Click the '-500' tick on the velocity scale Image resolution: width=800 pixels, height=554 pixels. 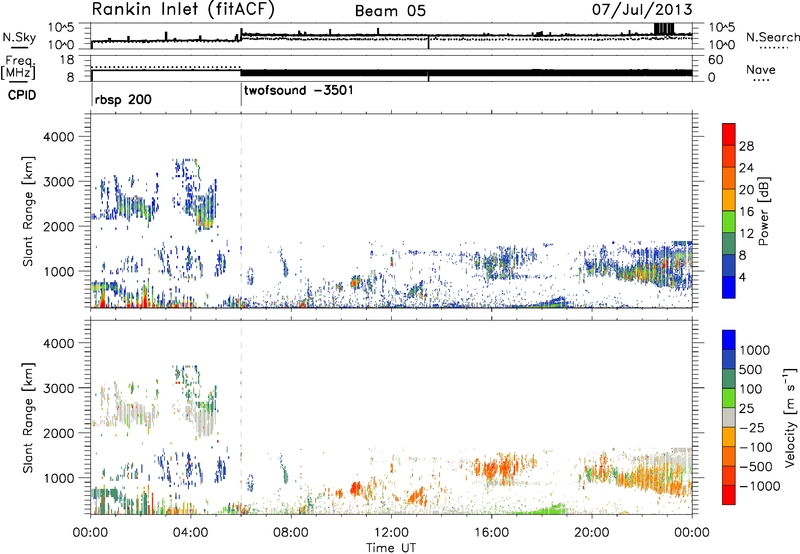(x=757, y=467)
